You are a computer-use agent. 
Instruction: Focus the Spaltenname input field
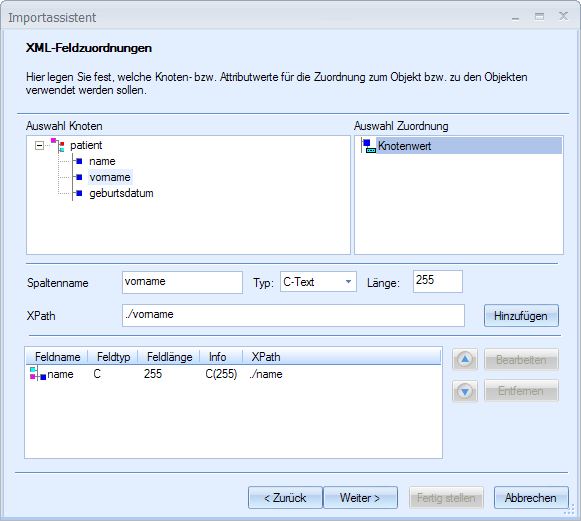(x=182, y=282)
